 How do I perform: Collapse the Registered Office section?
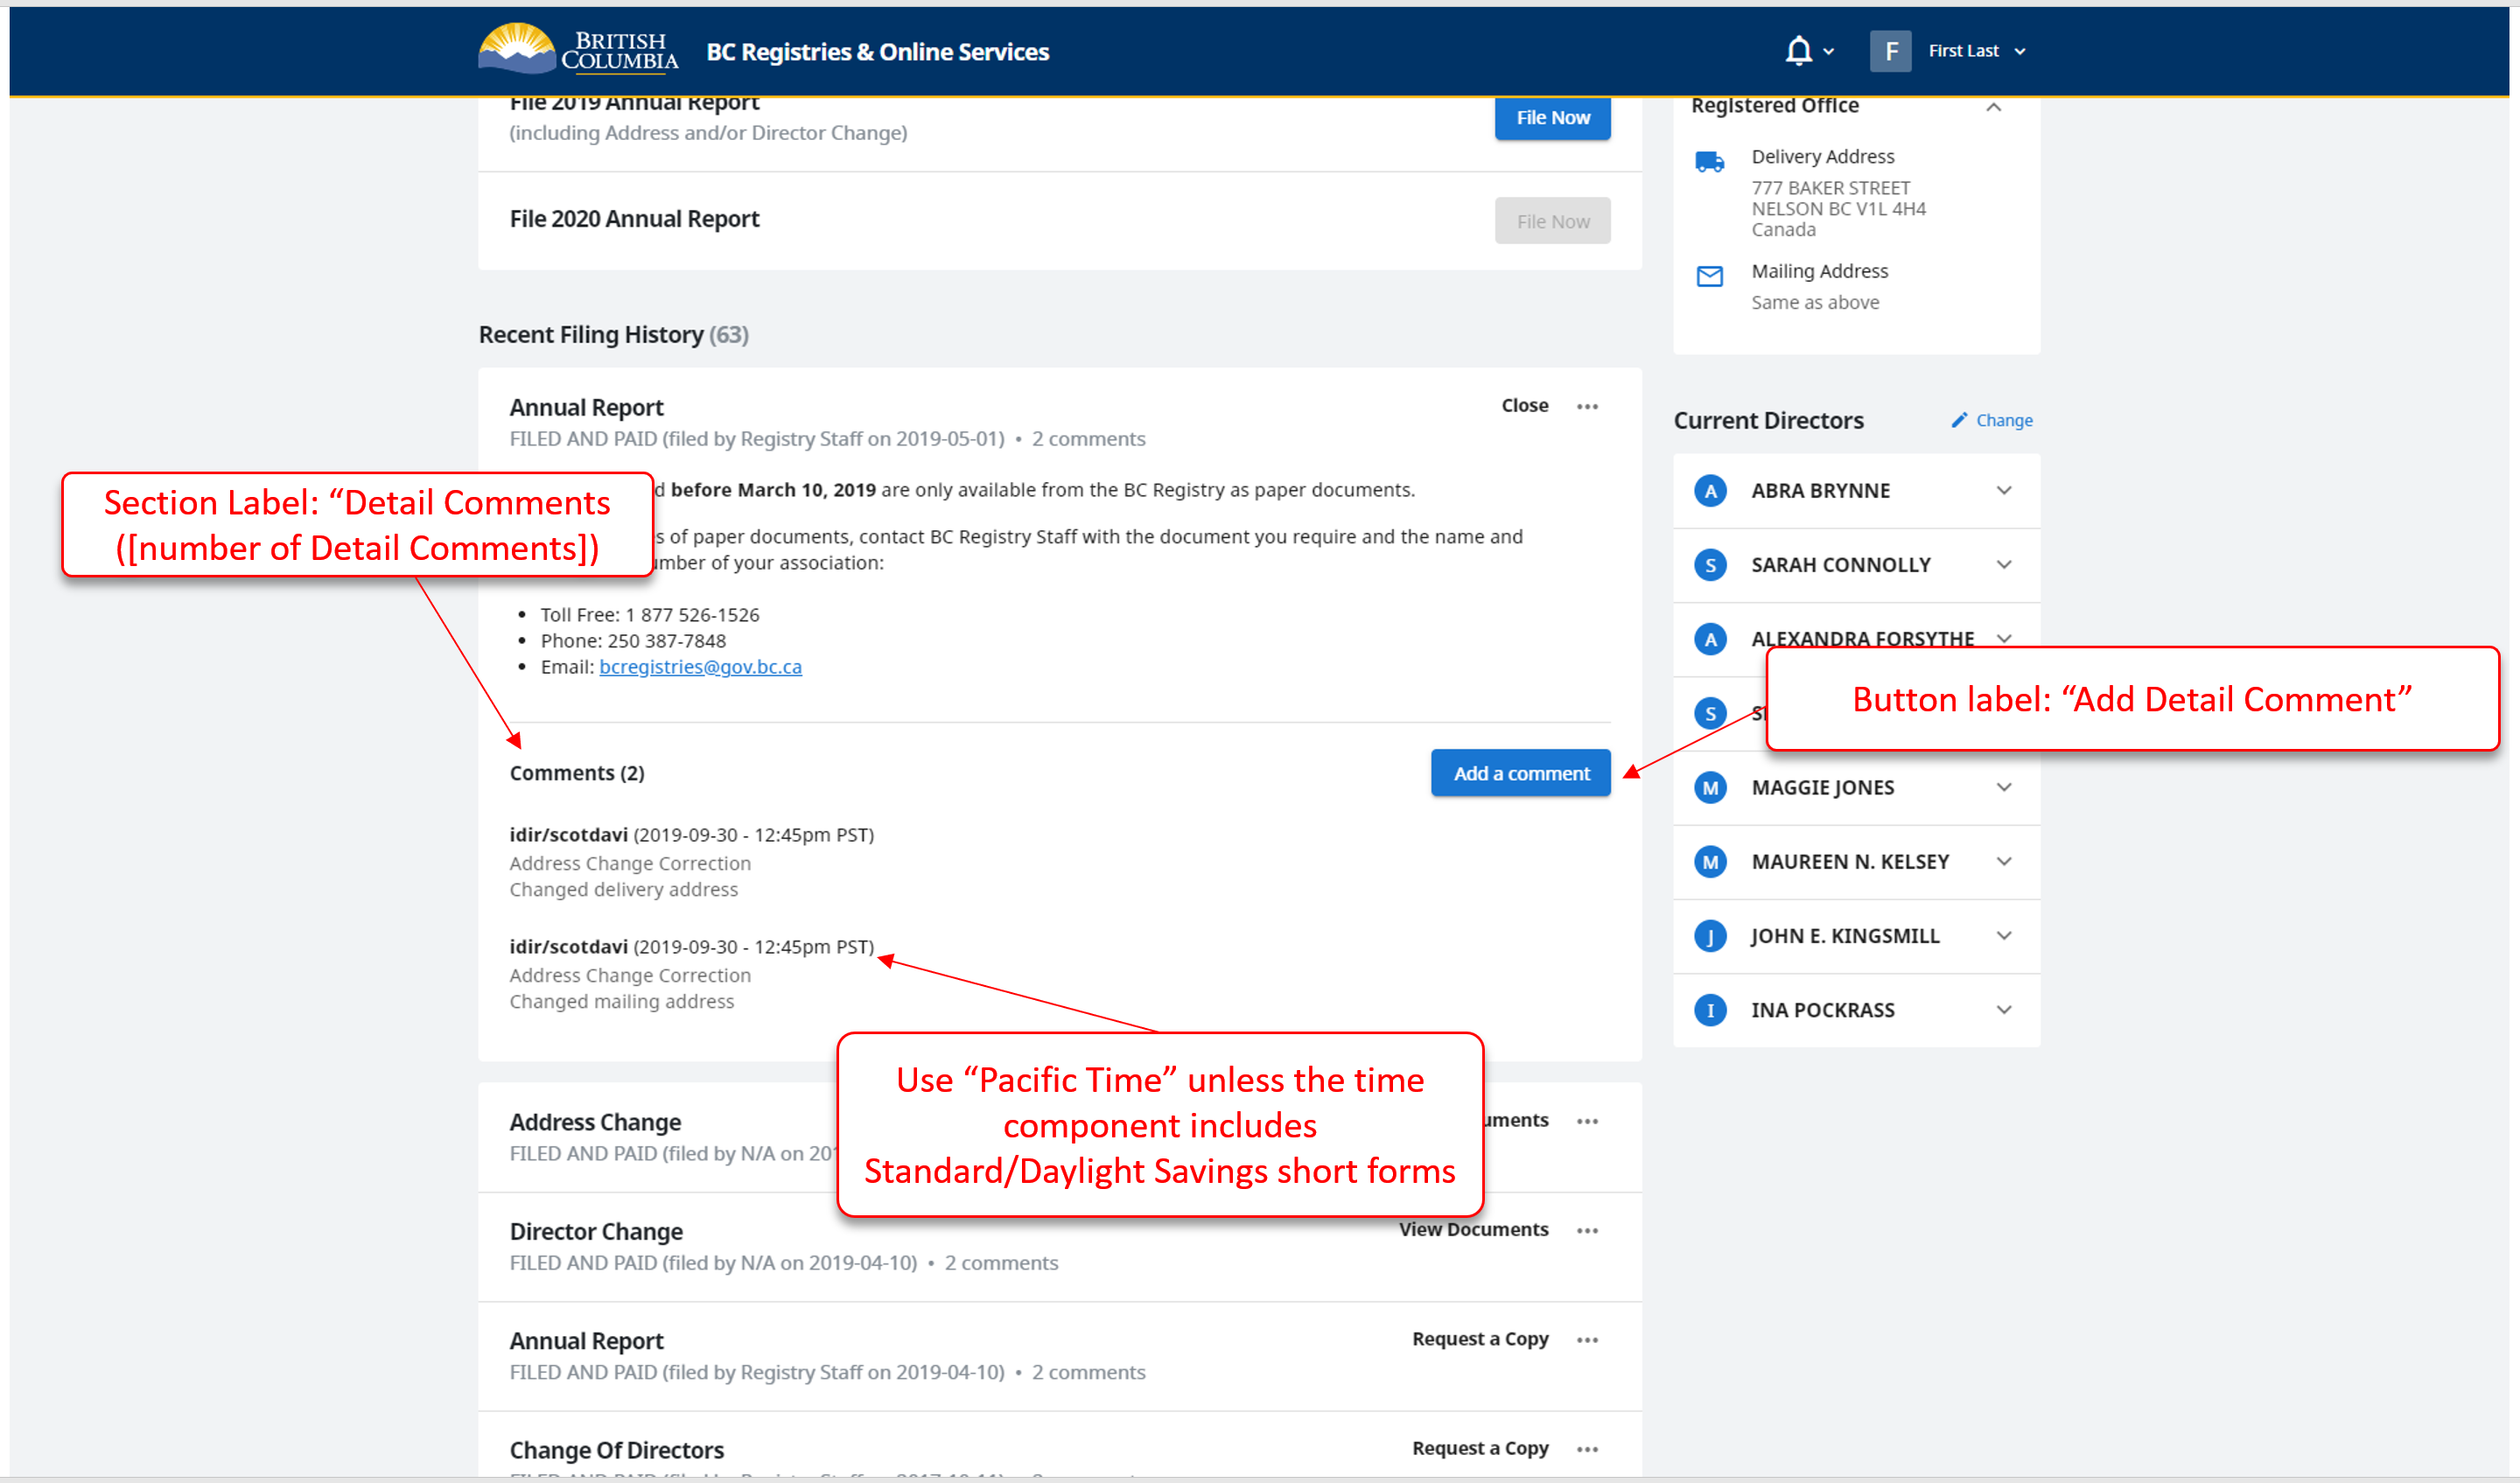point(1993,107)
